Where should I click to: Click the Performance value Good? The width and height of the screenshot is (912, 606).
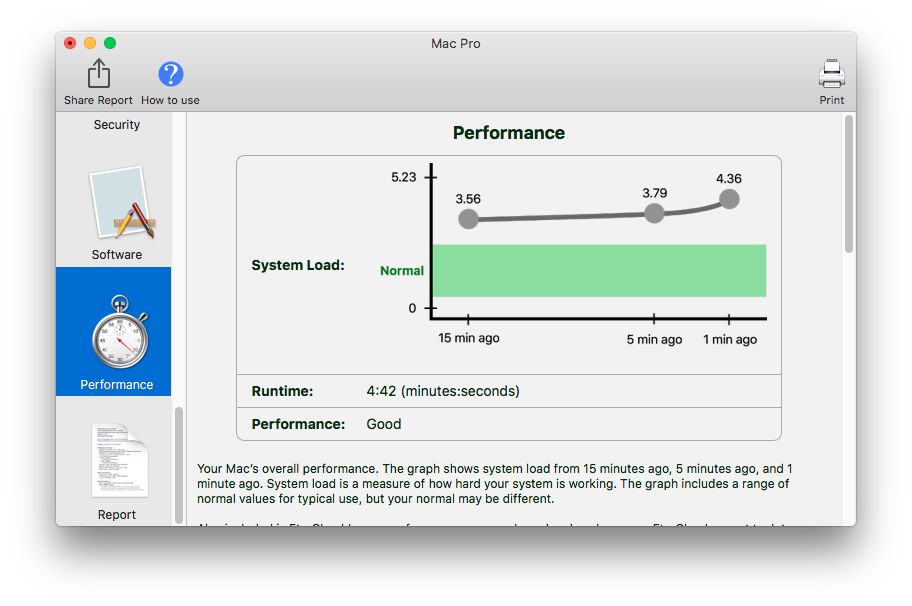click(384, 424)
